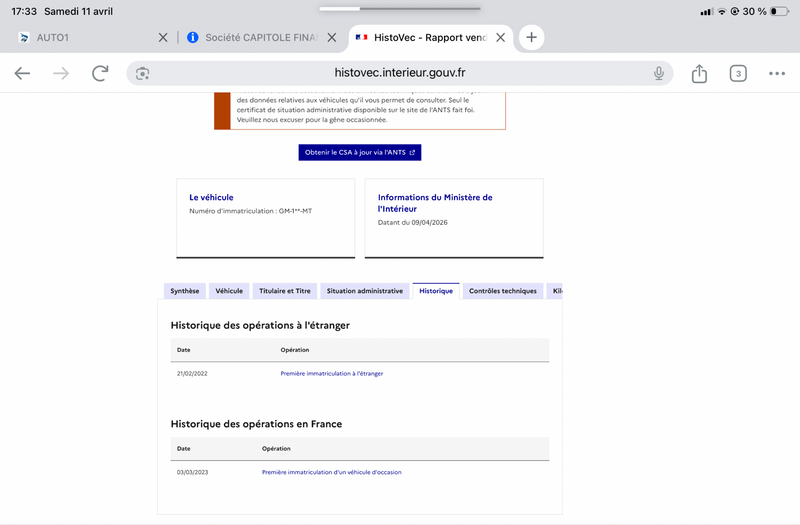Tap the lens search icon in address bar

click(x=142, y=73)
